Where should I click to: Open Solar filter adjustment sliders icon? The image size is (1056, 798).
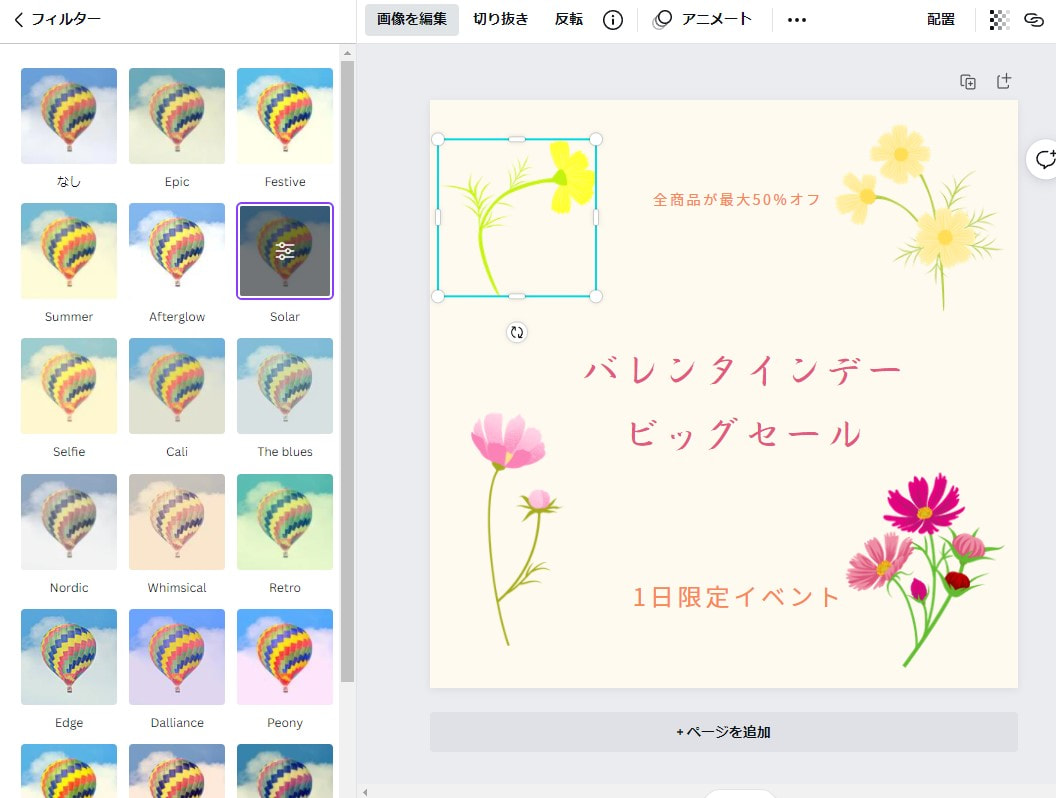(285, 251)
